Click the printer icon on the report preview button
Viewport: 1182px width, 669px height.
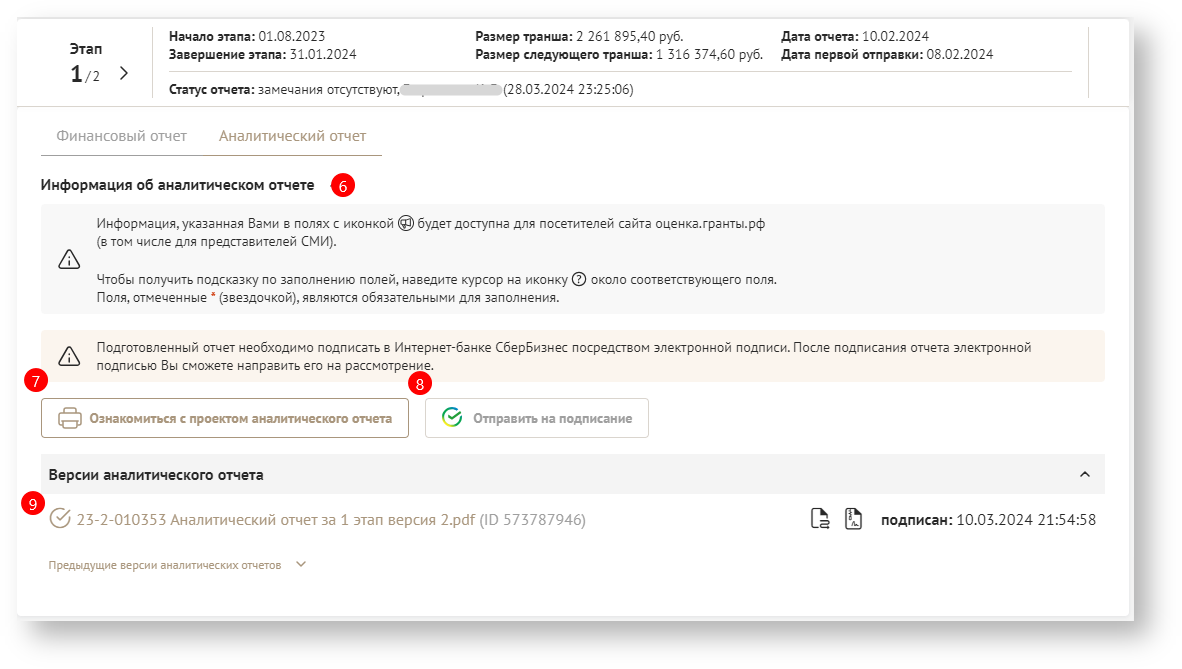[69, 418]
